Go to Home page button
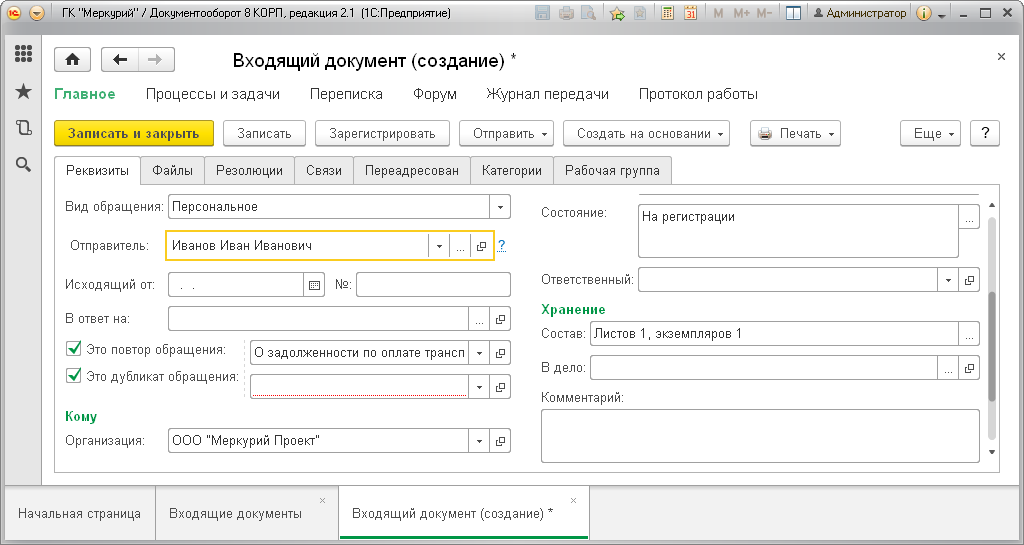Viewport: 1024px width, 545px height. pyautogui.click(x=72, y=60)
